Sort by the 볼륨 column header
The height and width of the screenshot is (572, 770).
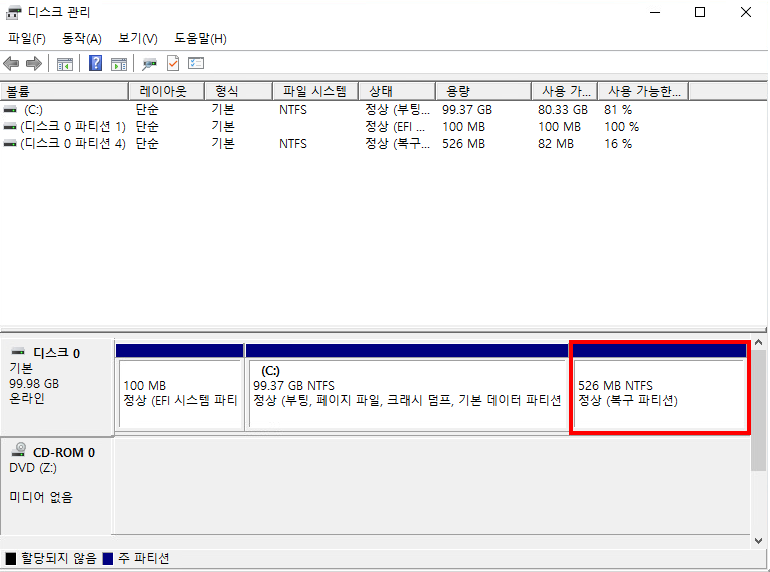click(64, 91)
